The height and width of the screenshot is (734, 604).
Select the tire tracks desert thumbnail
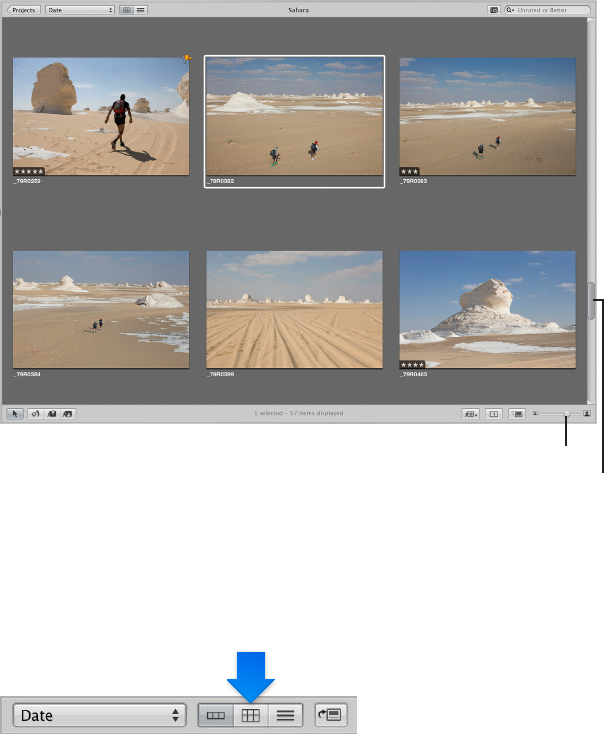point(295,309)
